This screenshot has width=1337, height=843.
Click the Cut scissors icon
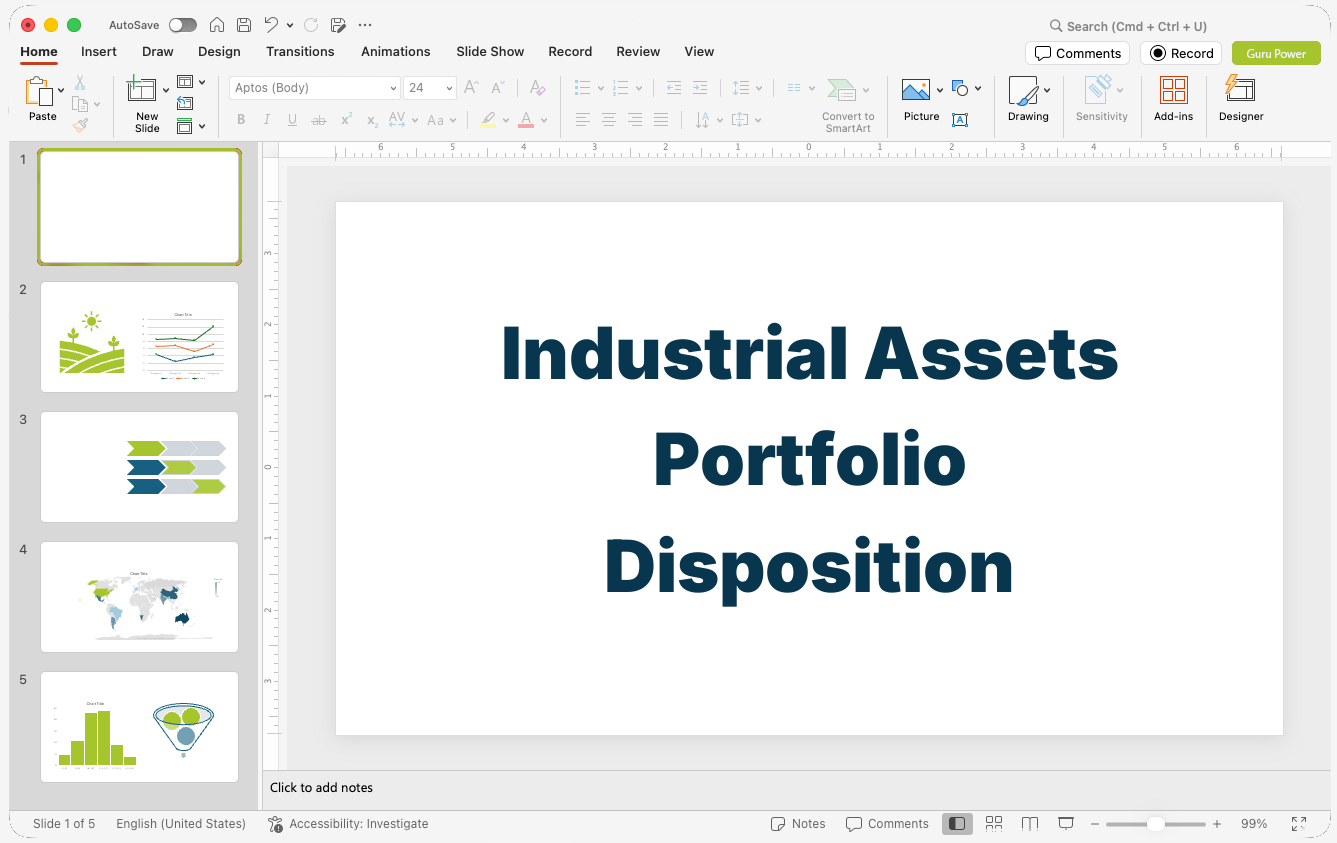(x=80, y=83)
